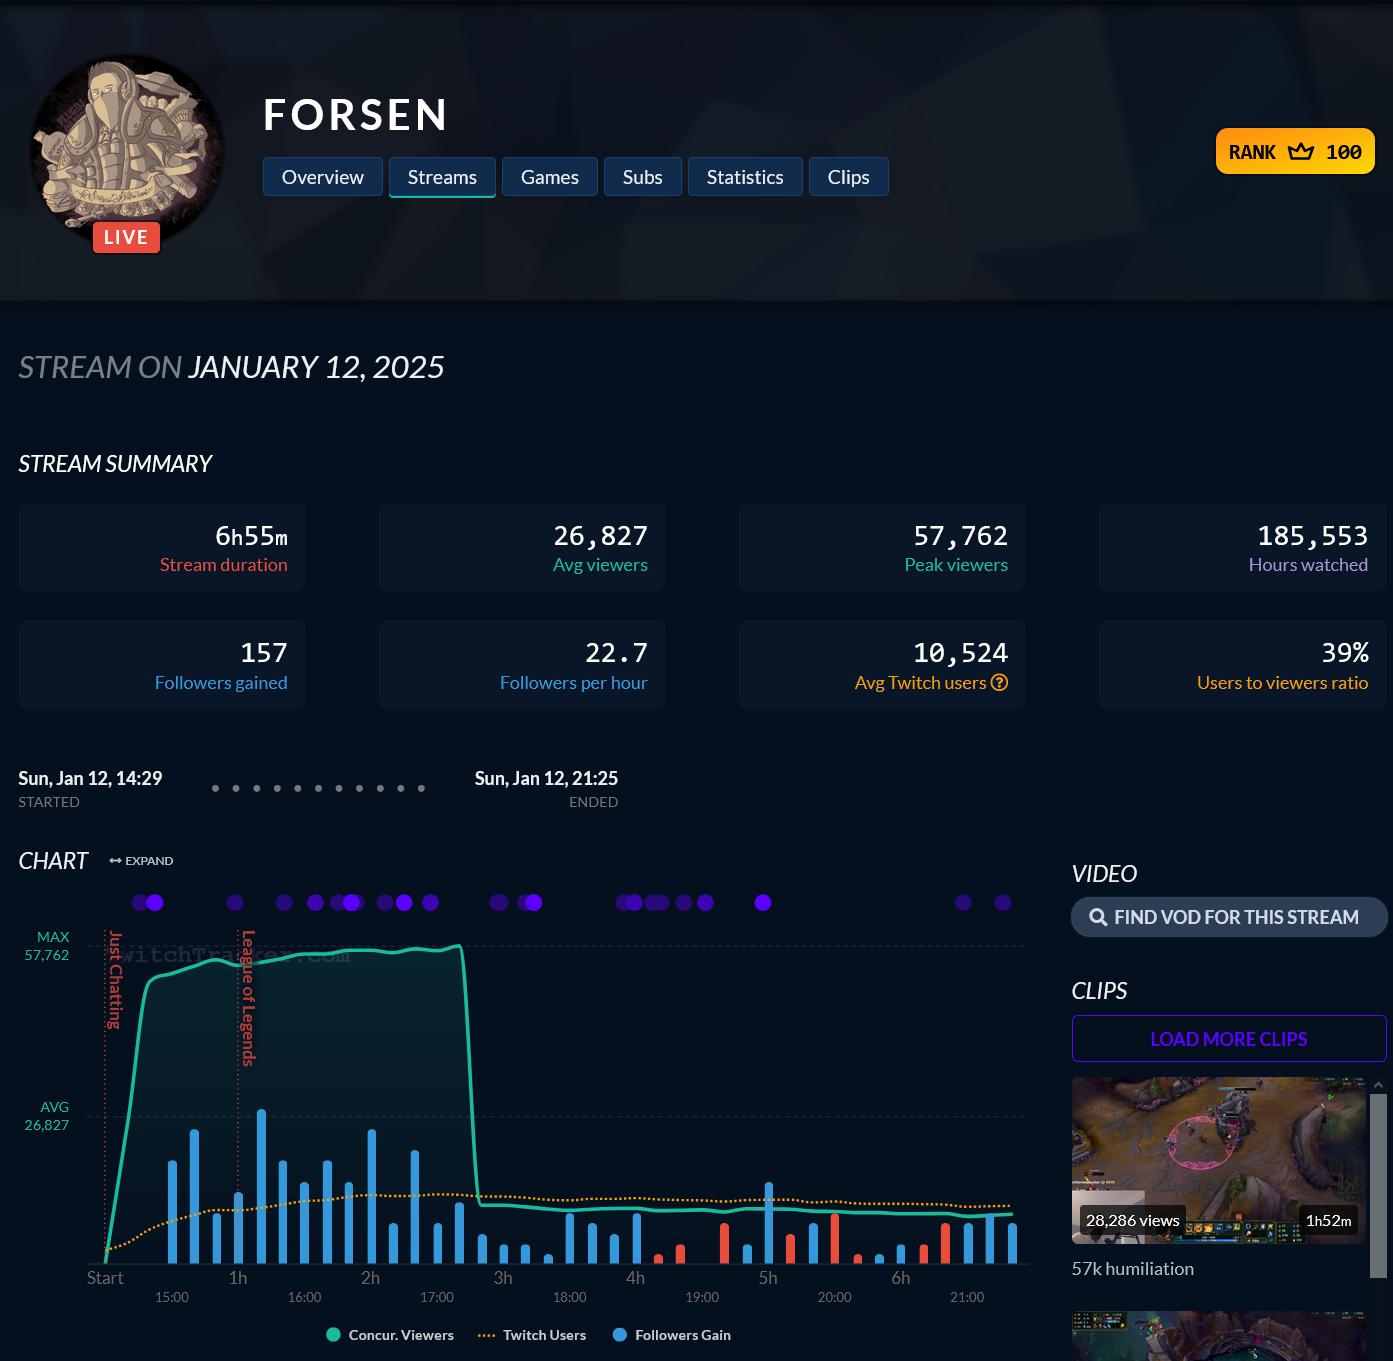Viewport: 1393px width, 1361px height.
Task: Click the 'Sun, Jan 12, 14:29' start time
Action: click(90, 778)
